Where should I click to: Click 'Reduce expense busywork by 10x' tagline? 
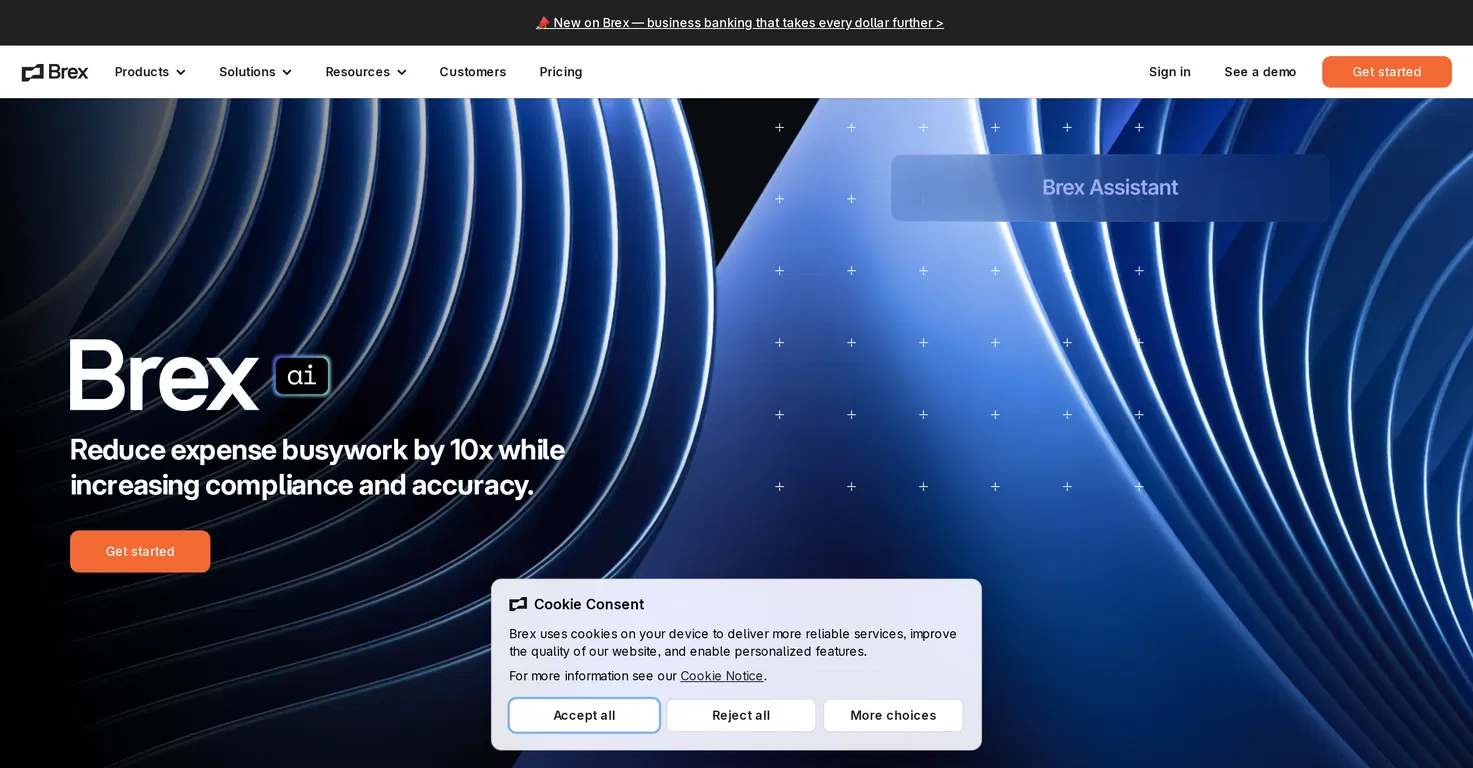click(317, 467)
